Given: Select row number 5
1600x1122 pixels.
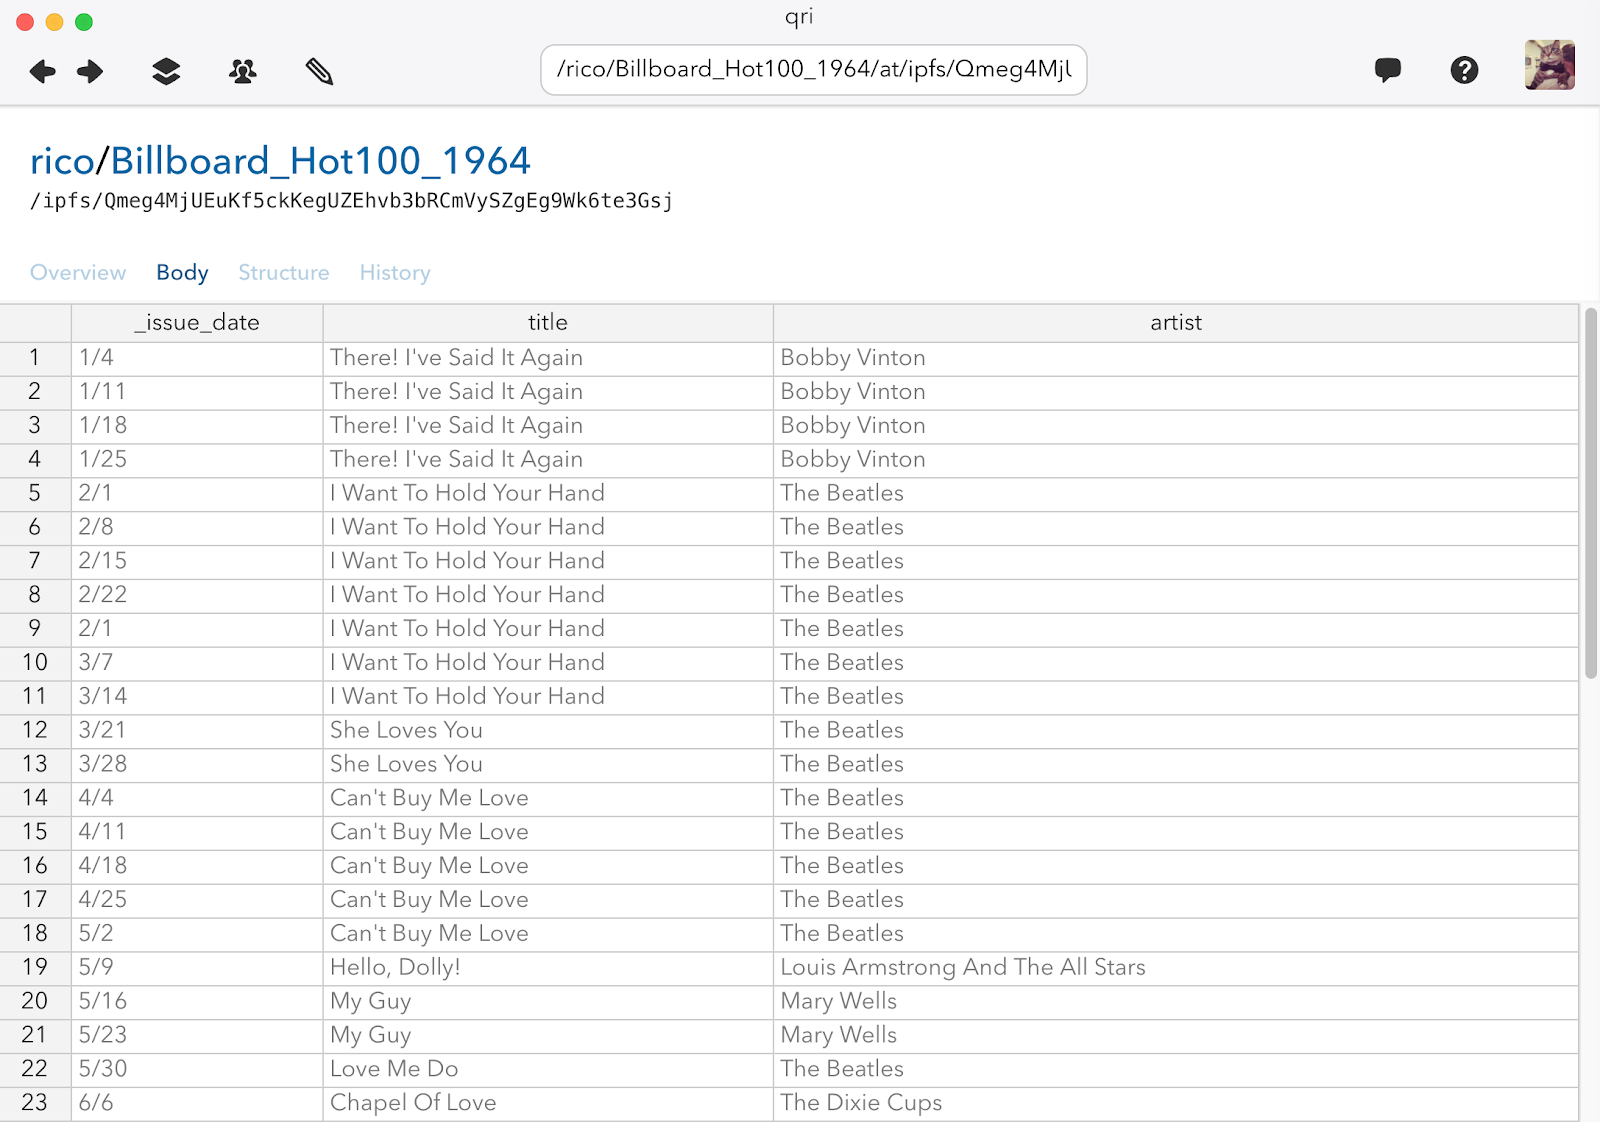Looking at the screenshot, I should [x=35, y=494].
